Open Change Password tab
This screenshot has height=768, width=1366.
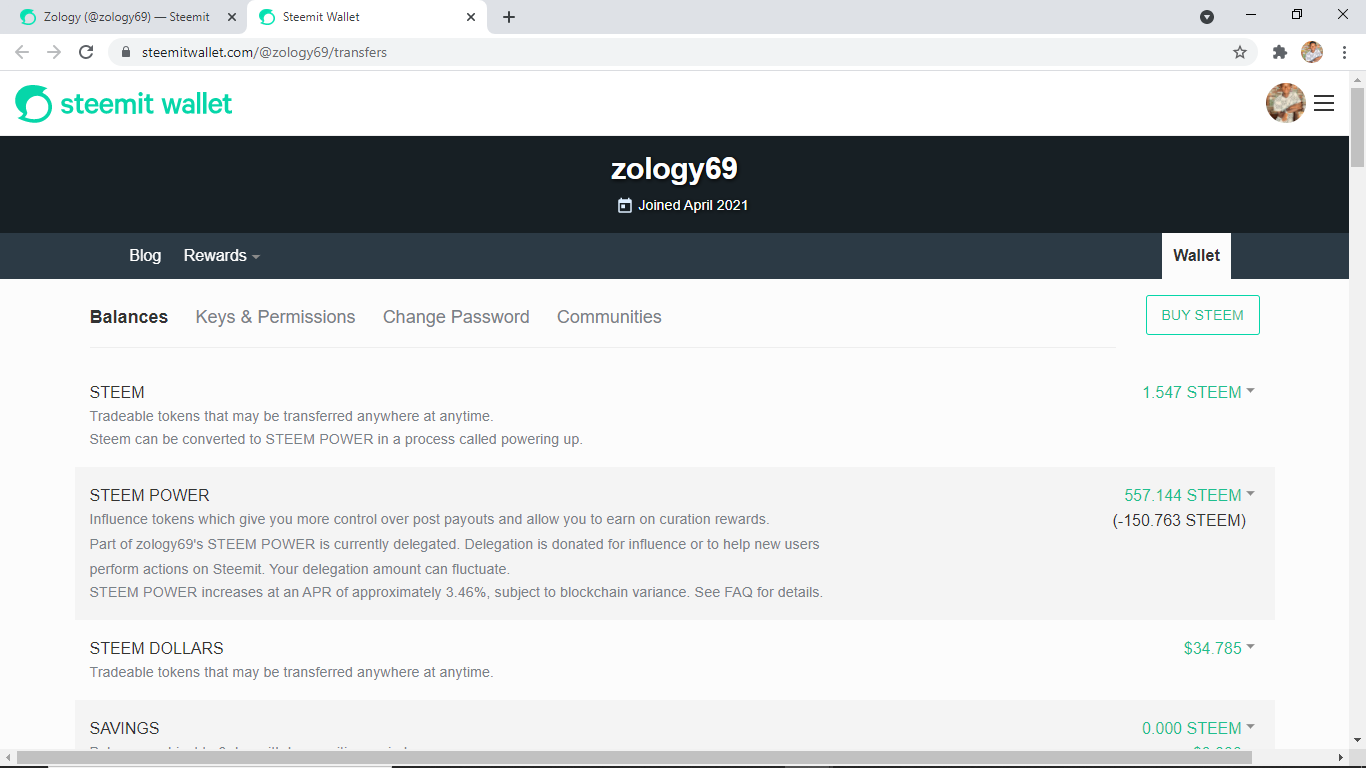click(456, 317)
